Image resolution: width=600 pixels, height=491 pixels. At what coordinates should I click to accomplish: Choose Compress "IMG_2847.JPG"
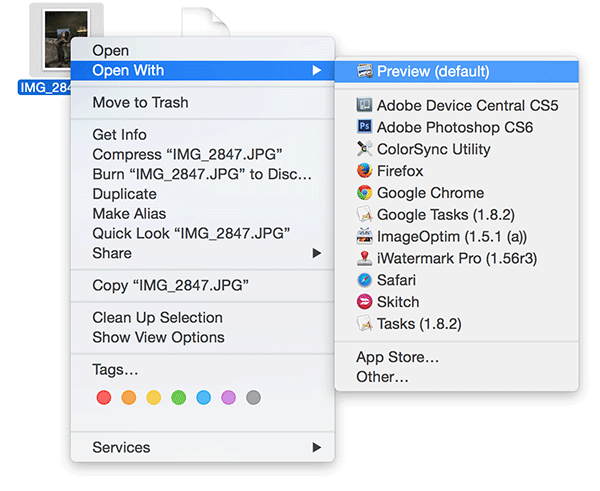tap(202, 155)
